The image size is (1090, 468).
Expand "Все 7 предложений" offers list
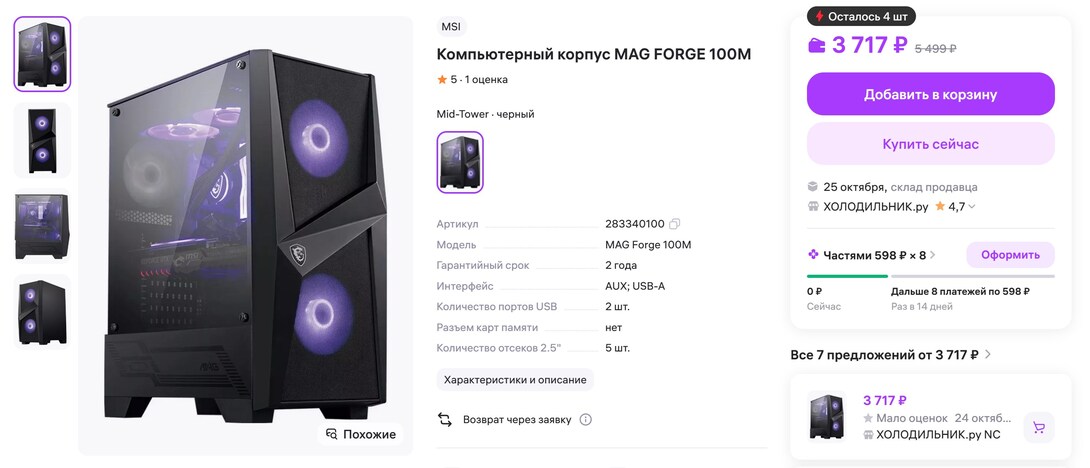pos(988,355)
